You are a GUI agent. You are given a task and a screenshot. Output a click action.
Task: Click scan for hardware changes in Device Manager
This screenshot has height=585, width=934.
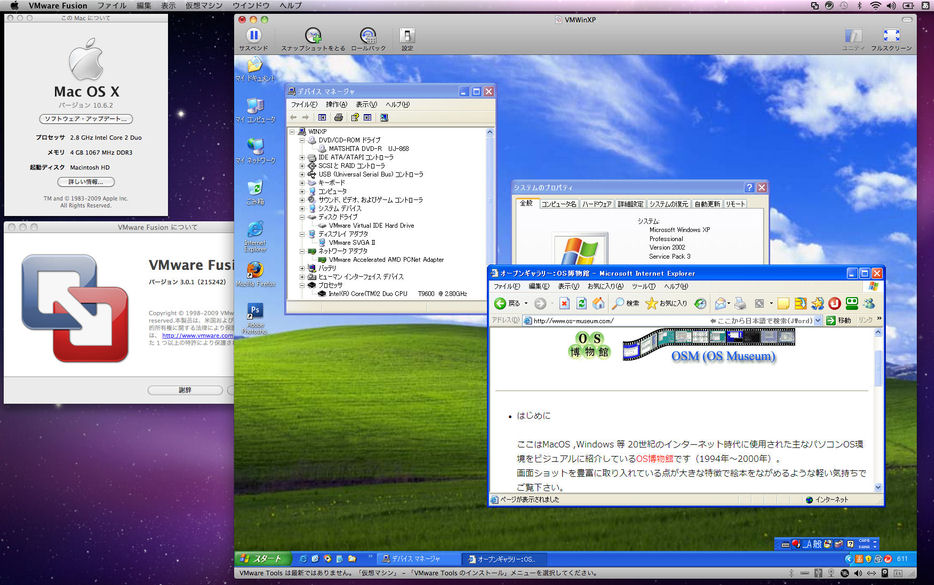pos(384,117)
